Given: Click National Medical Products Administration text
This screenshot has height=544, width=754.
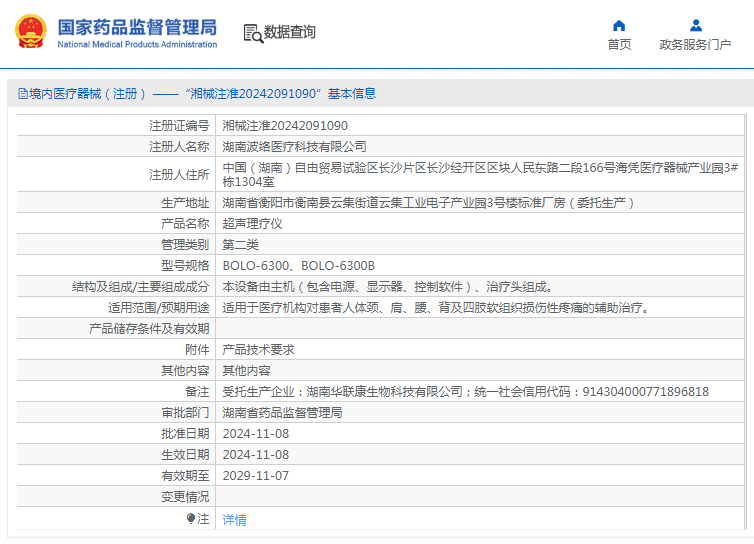Looking at the screenshot, I should click(137, 44).
